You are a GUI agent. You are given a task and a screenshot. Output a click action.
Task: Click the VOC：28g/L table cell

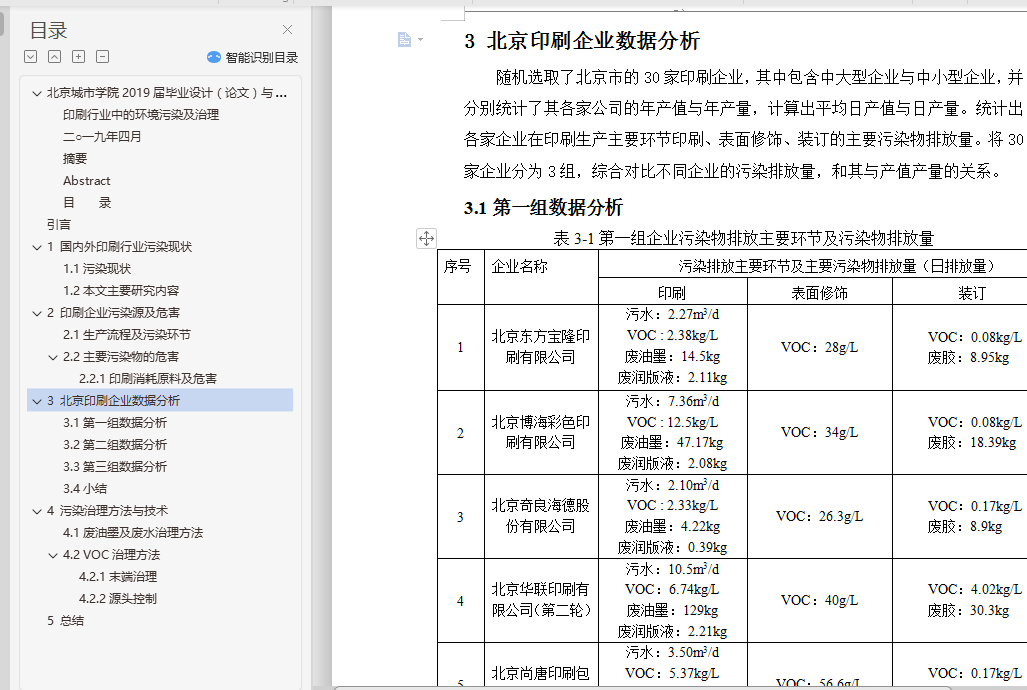pos(819,347)
